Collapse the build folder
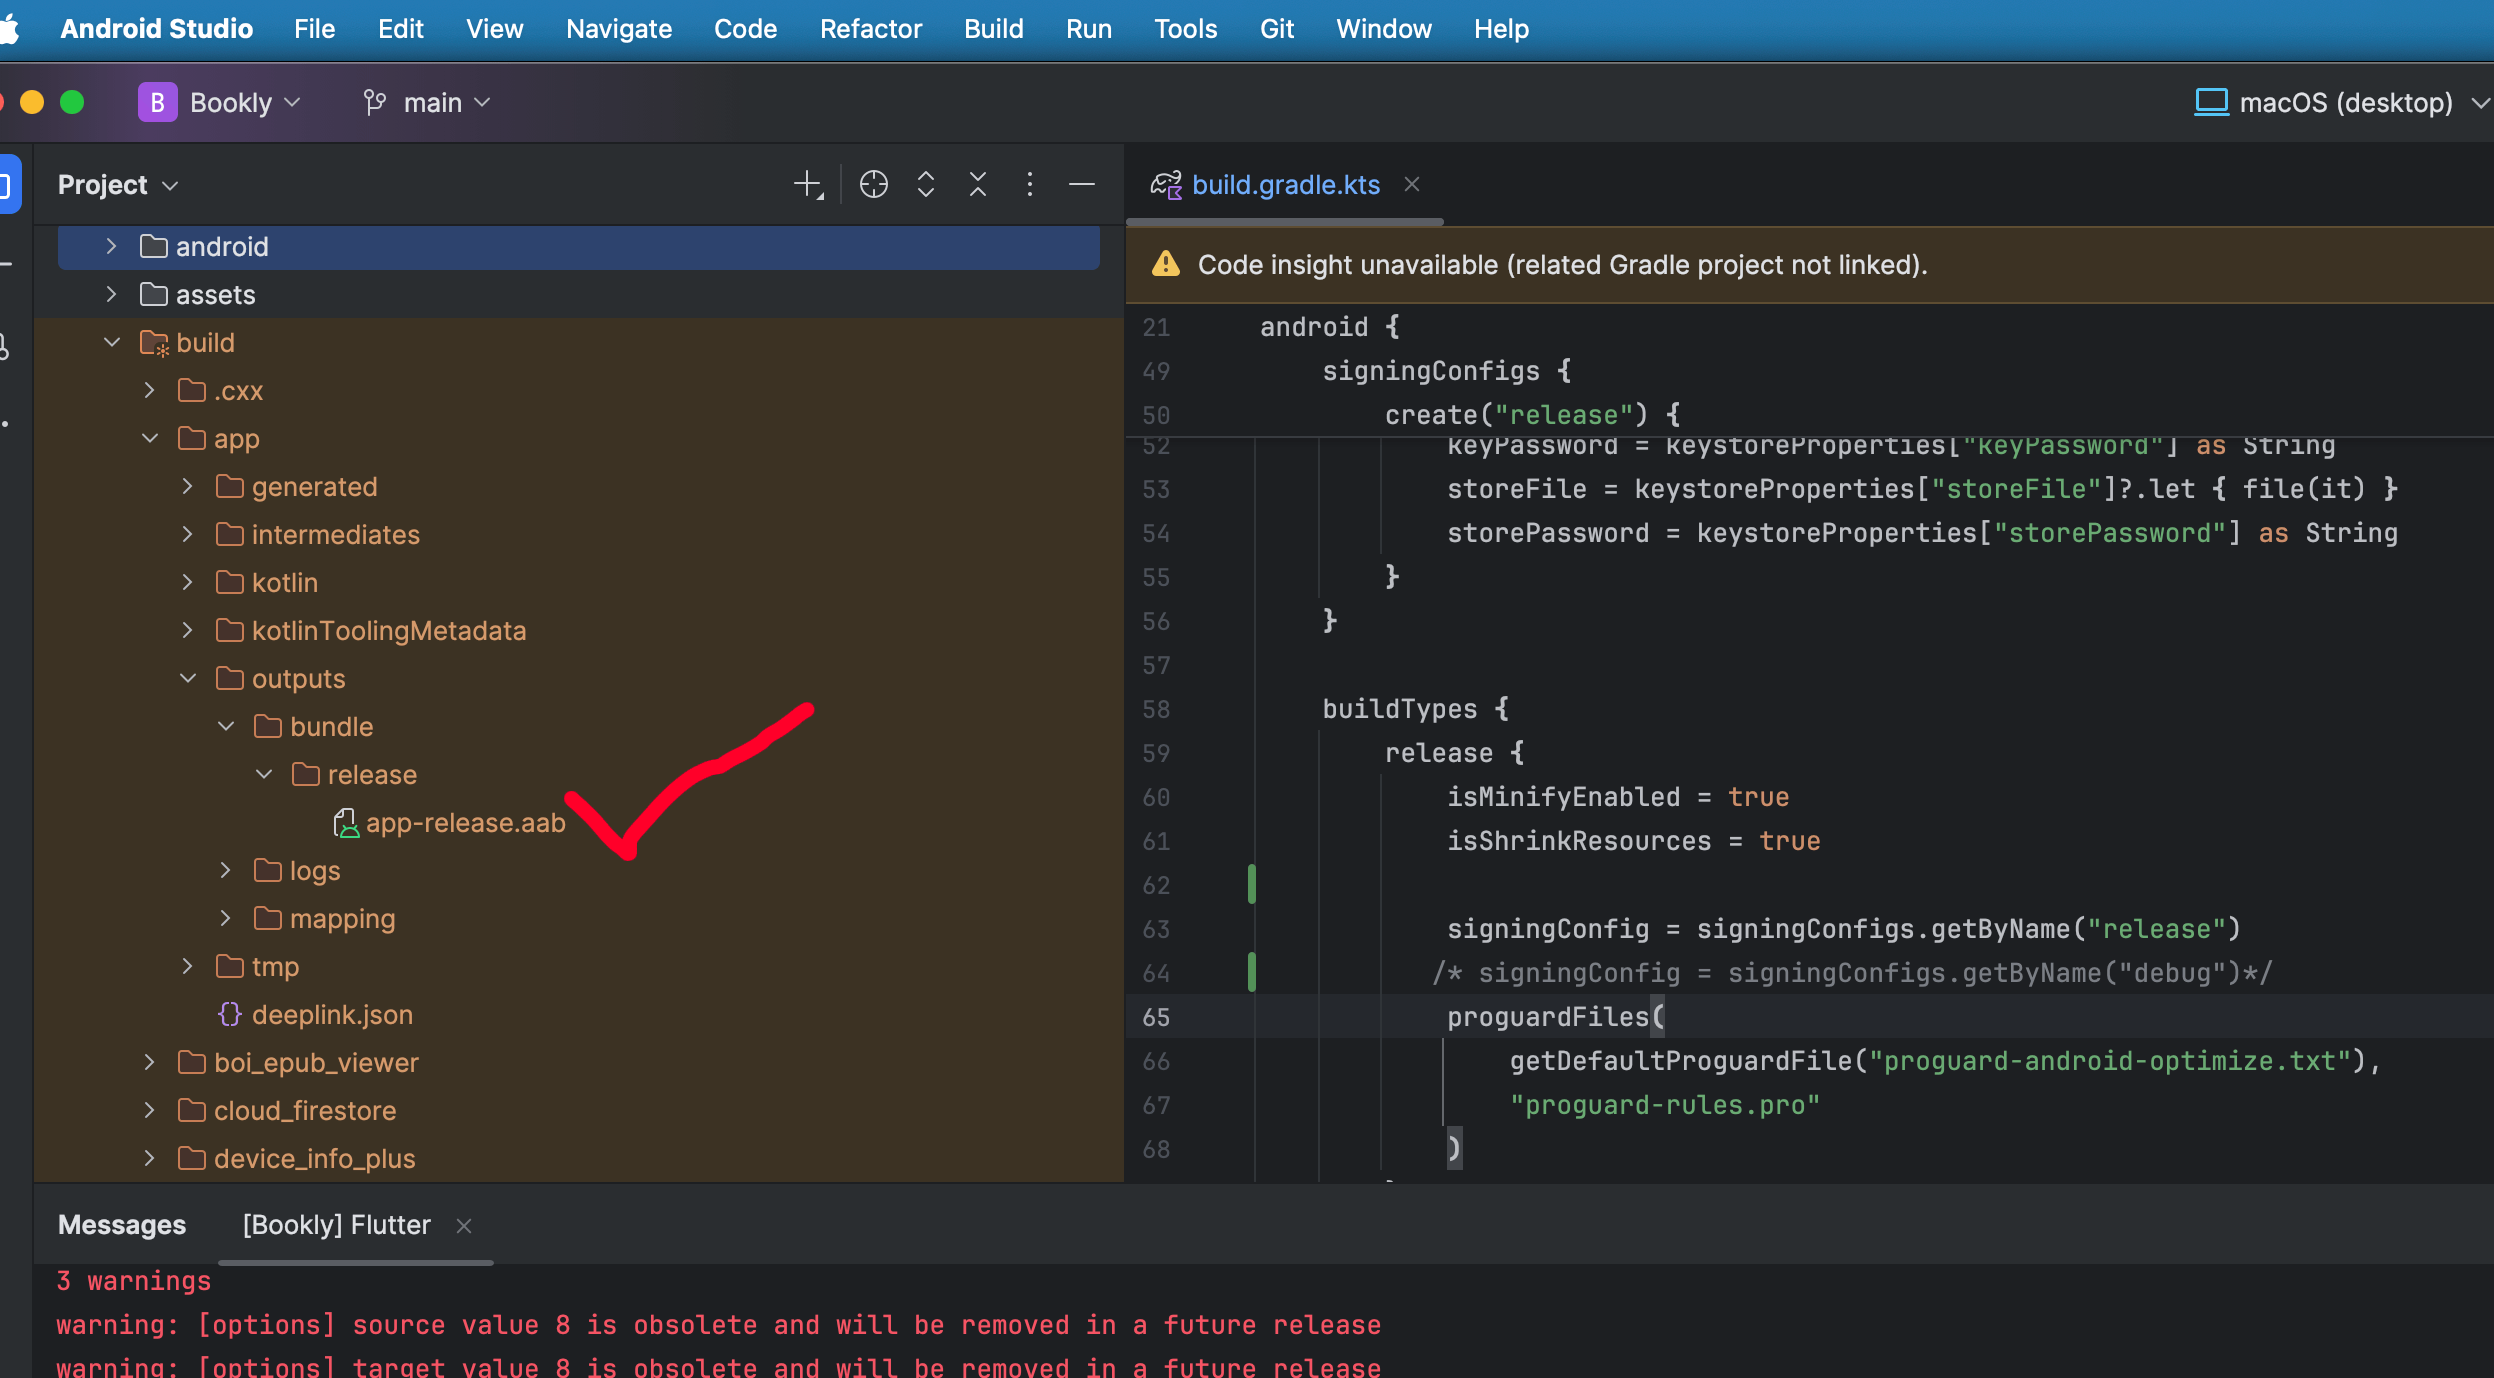2494x1378 pixels. coord(111,342)
